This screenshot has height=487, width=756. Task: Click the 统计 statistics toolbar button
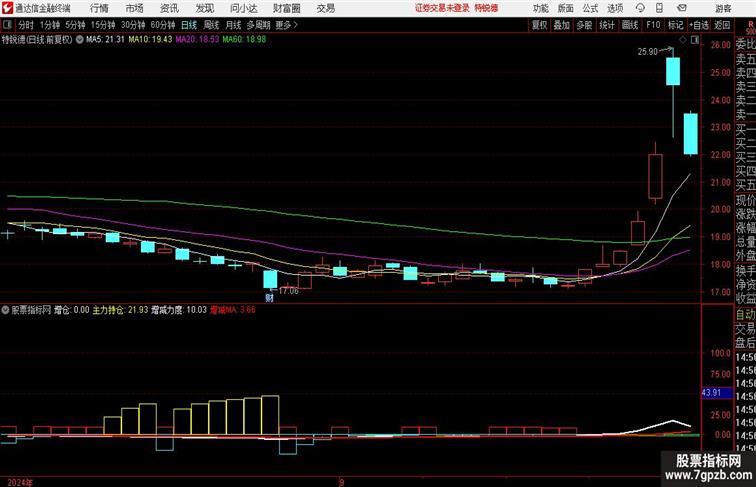607,25
